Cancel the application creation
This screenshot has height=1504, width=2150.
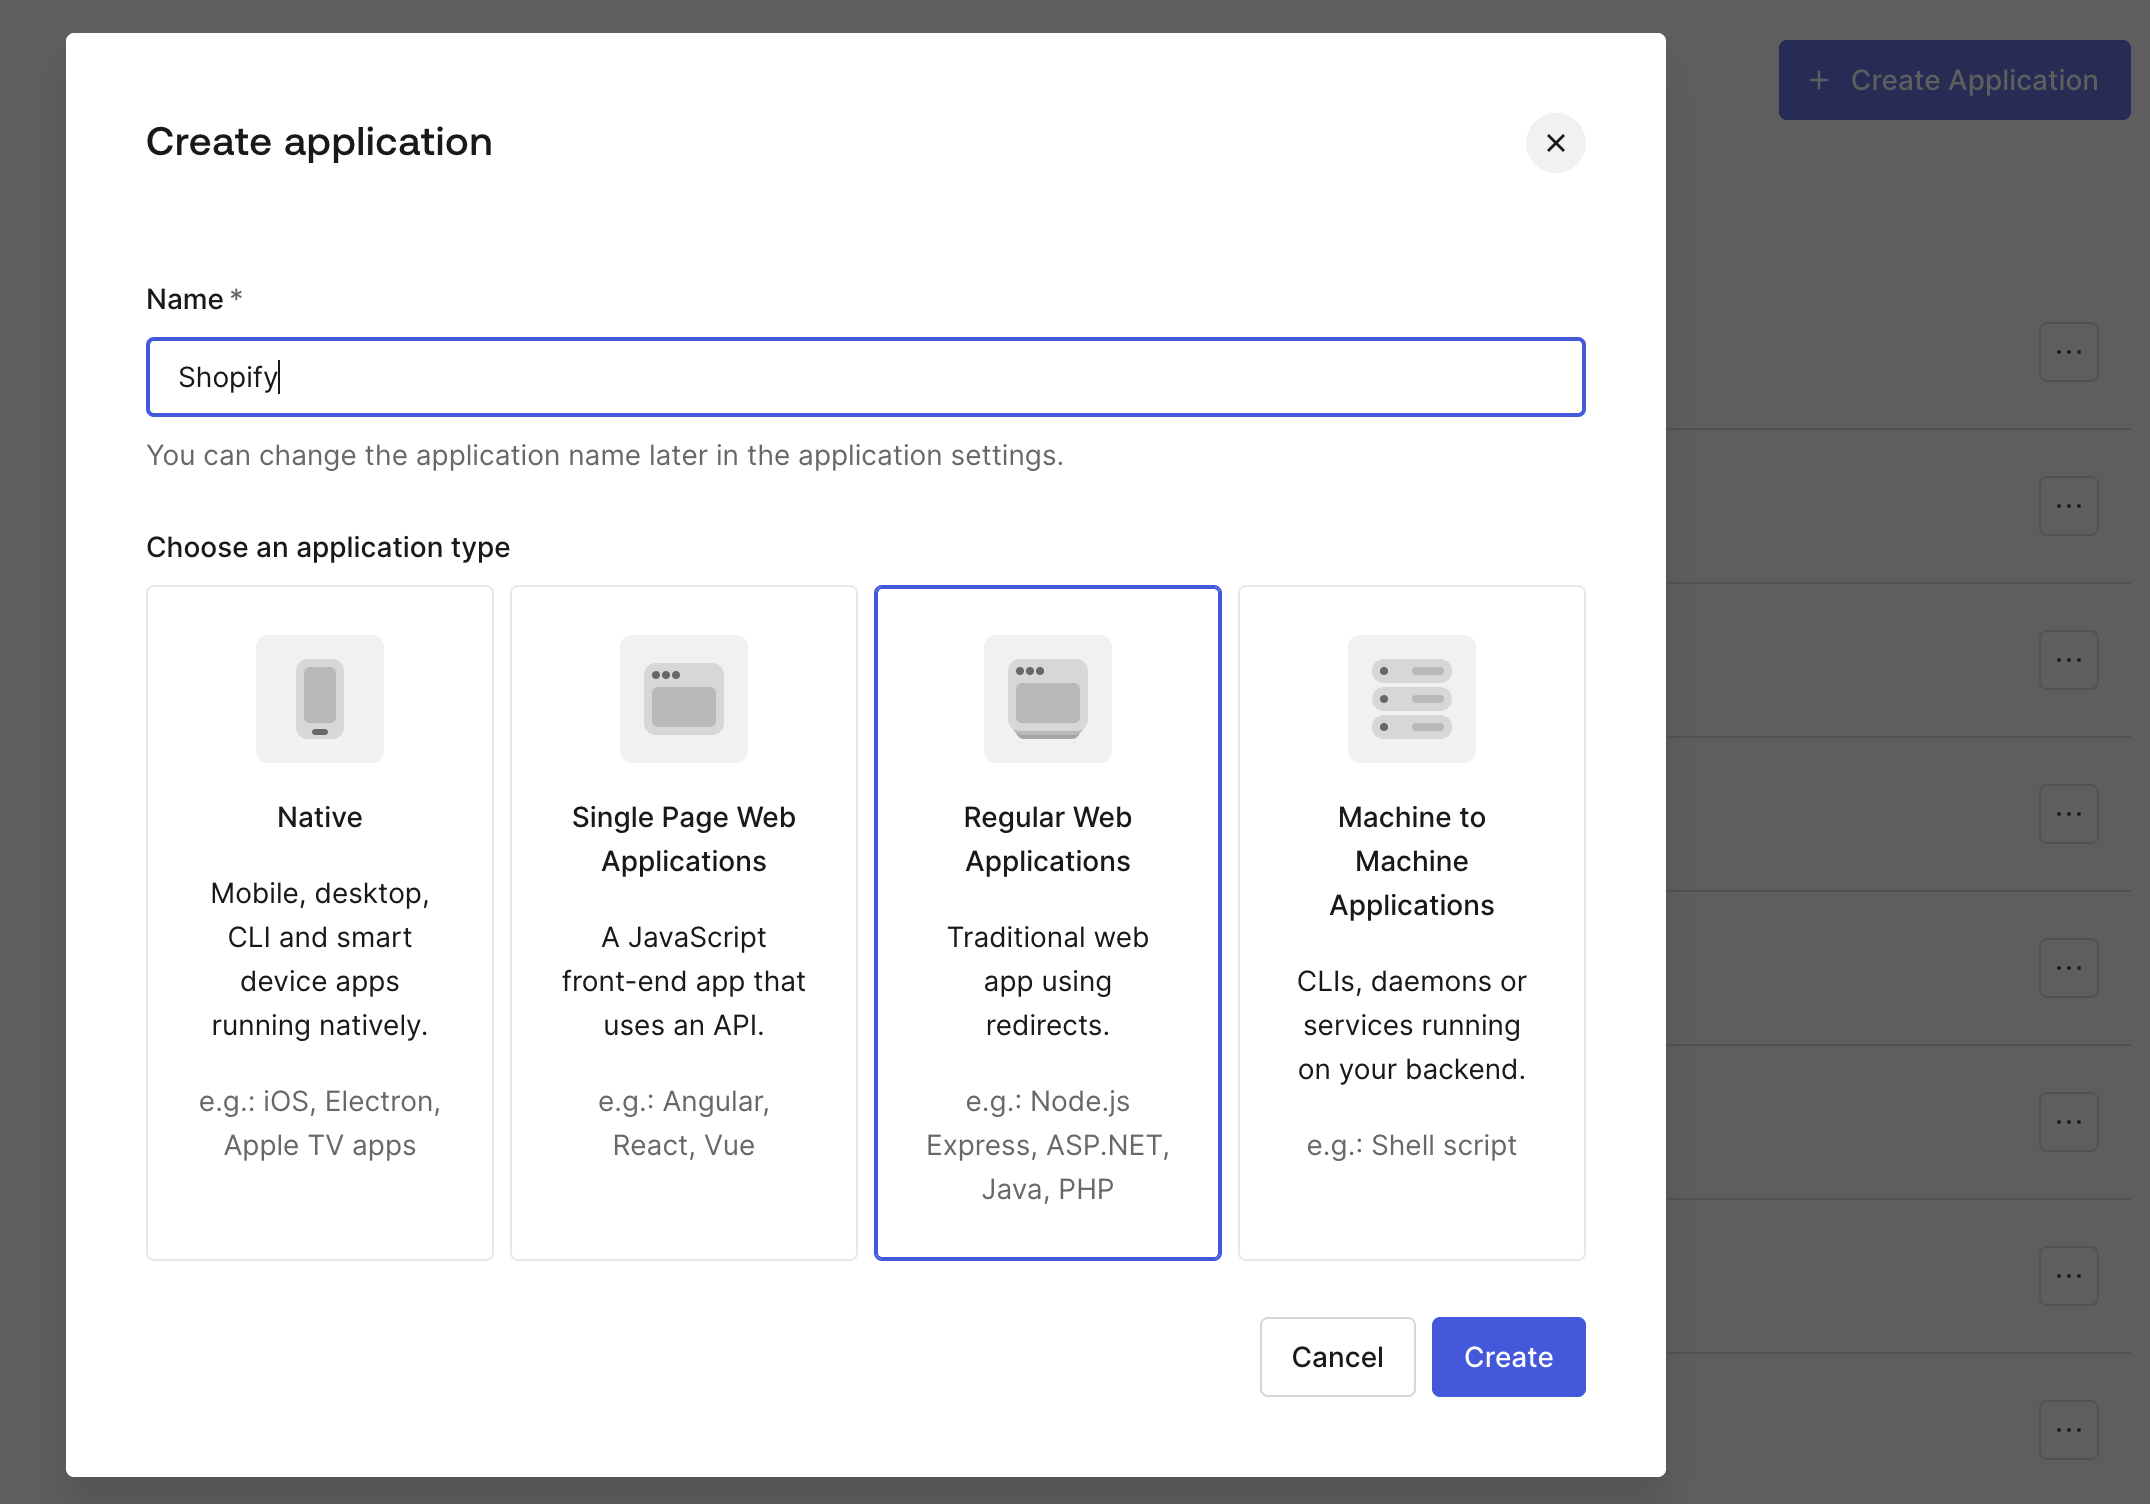coord(1337,1357)
